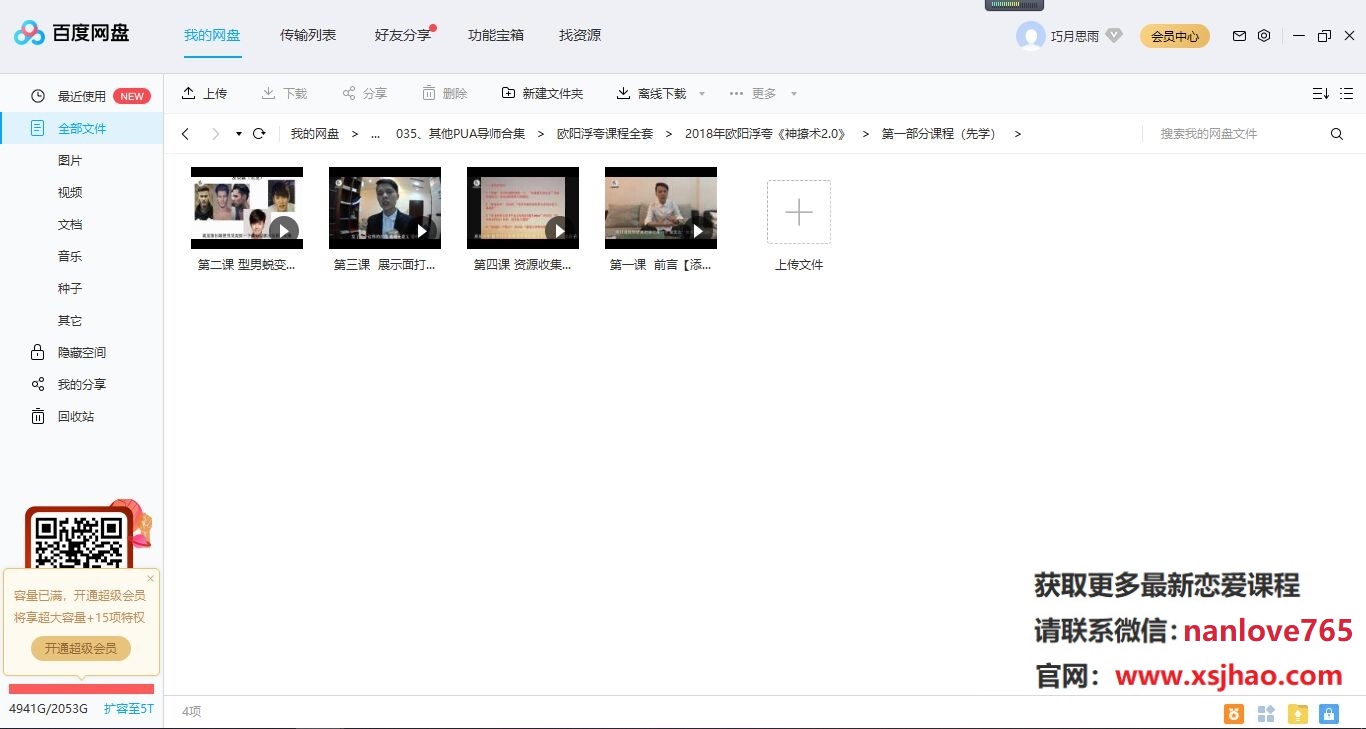This screenshot has width=1366, height=729.
Task: Click 扩容至5T link
Action: tap(129, 709)
